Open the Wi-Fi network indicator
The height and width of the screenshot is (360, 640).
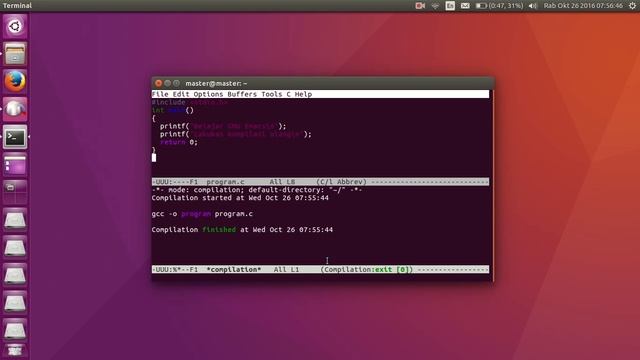tap(435, 6)
